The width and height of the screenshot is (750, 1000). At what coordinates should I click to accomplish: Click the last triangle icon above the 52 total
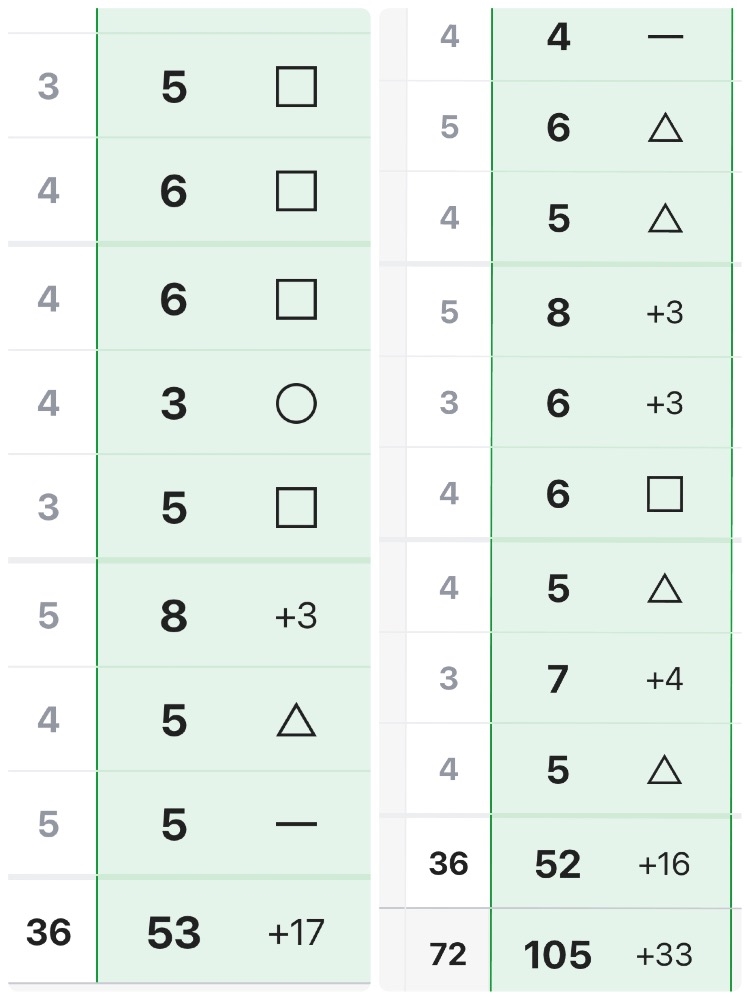[x=665, y=770]
